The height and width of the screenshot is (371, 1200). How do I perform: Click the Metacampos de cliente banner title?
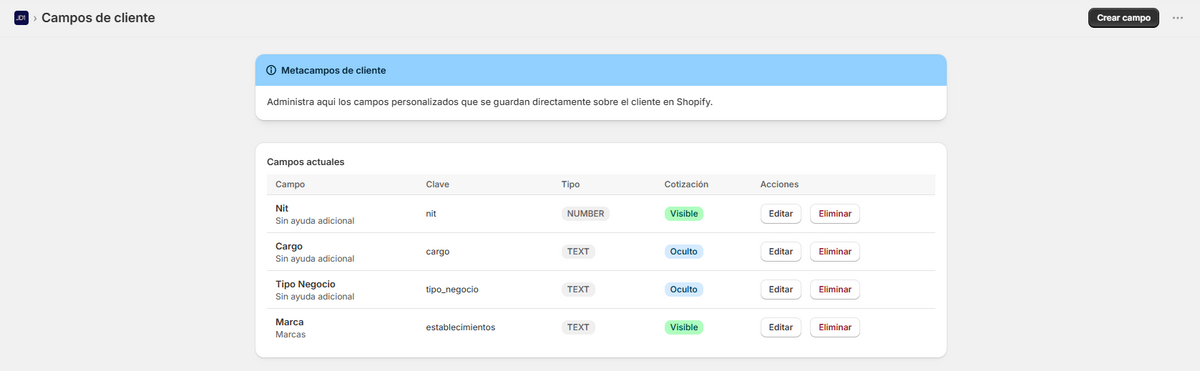334,71
